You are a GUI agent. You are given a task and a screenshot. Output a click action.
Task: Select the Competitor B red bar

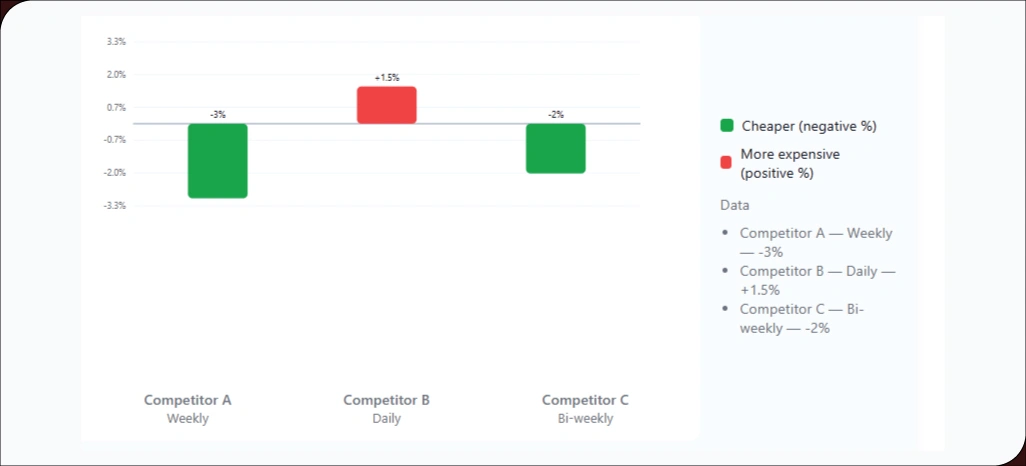387,105
